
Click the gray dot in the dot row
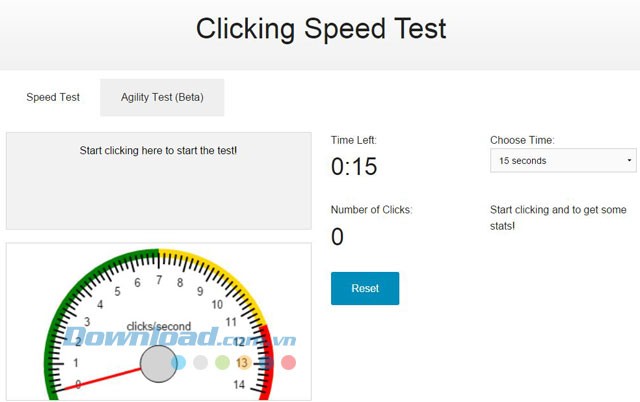point(200,362)
